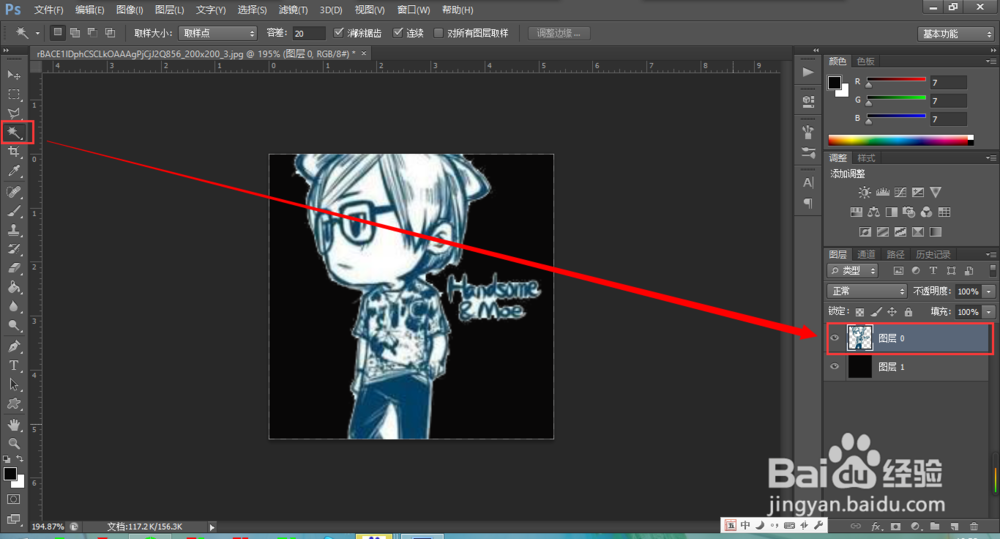Lock all padlock icon

(908, 312)
